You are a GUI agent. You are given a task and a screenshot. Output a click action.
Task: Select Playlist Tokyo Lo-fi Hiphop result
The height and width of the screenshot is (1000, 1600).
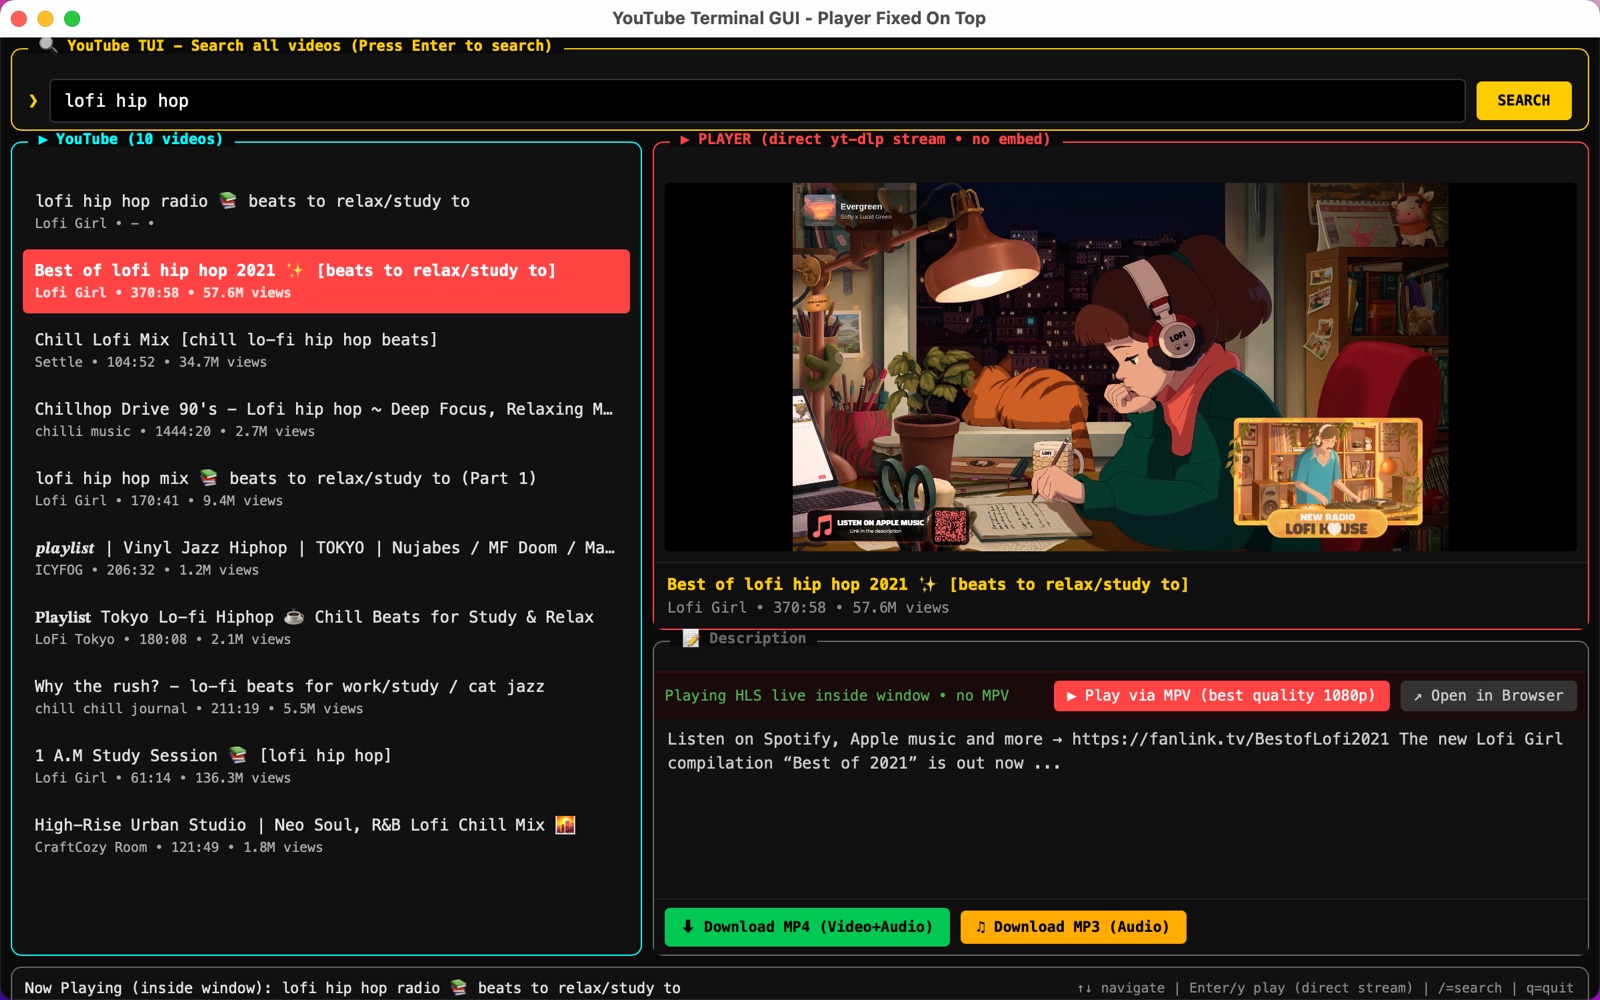point(326,627)
